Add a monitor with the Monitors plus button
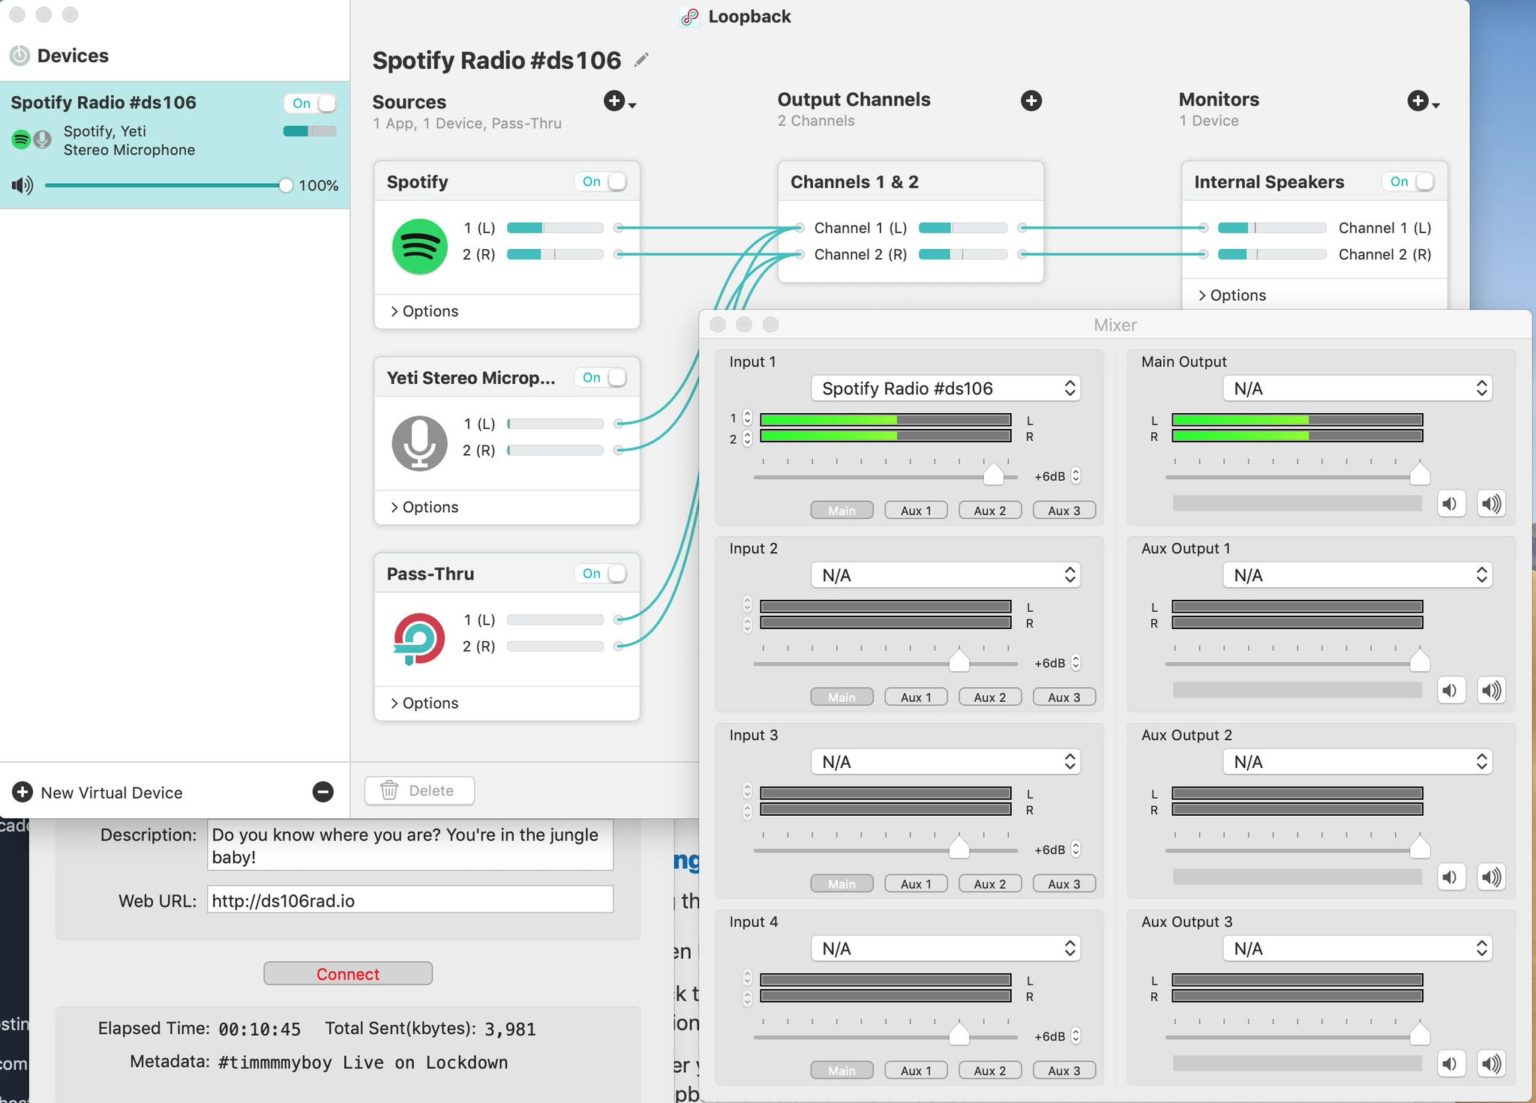The width and height of the screenshot is (1536, 1103). point(1423,100)
